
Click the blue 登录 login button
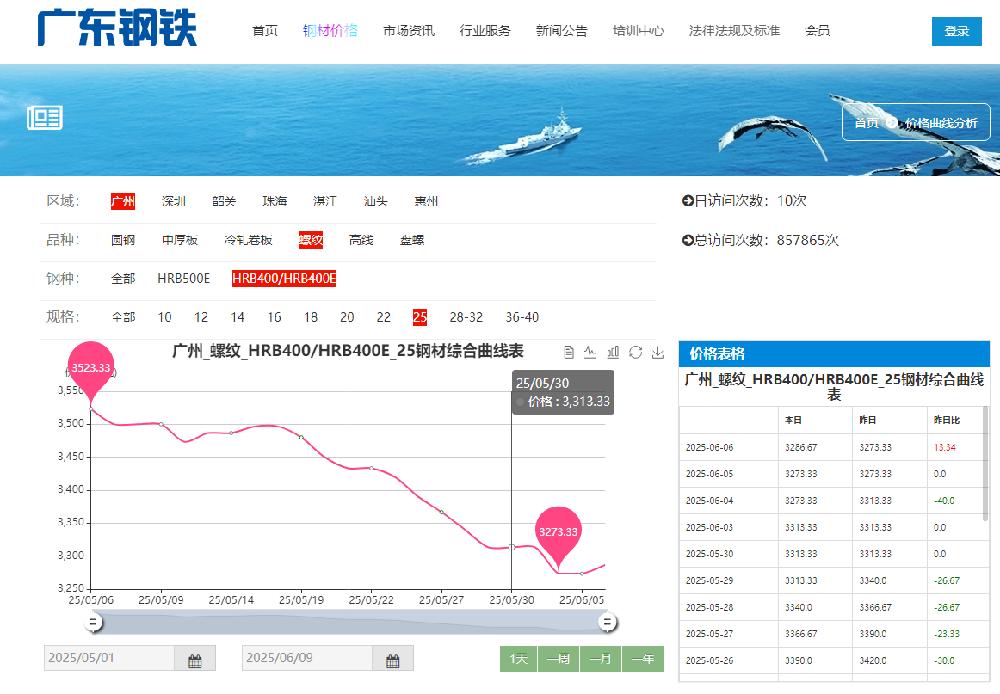(x=956, y=31)
